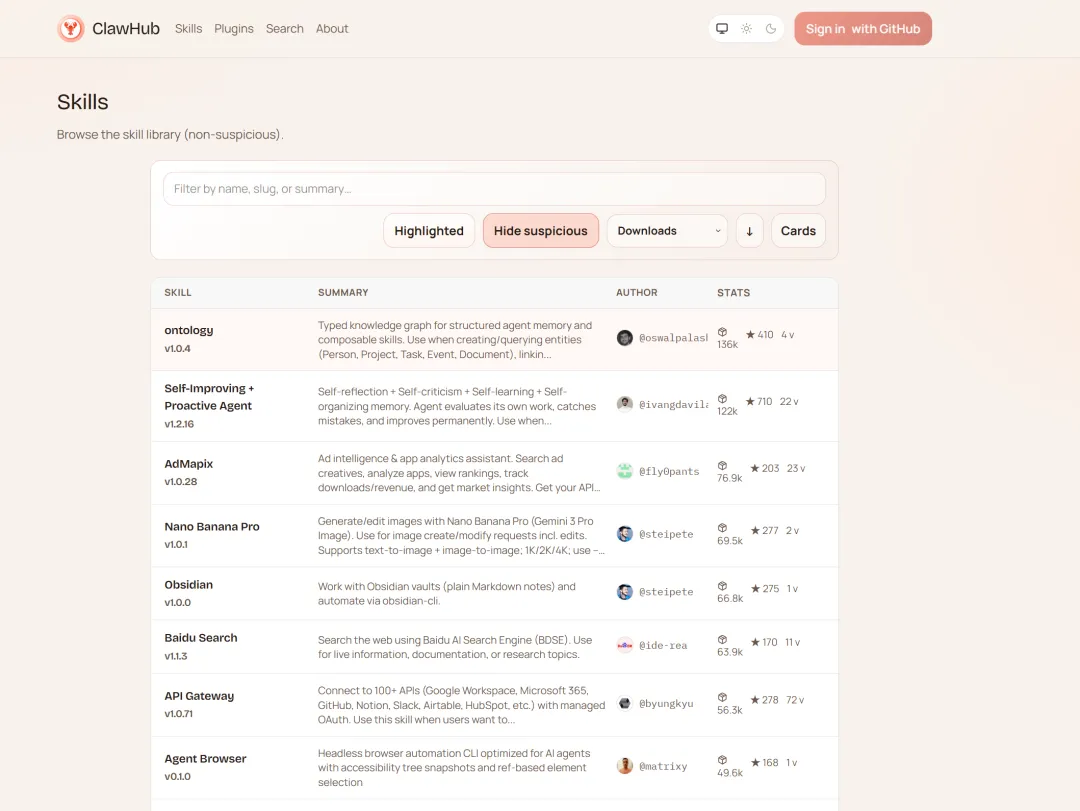The height and width of the screenshot is (811, 1080).
Task: Open the Nano Banana Pro skill
Action: [x=211, y=526]
